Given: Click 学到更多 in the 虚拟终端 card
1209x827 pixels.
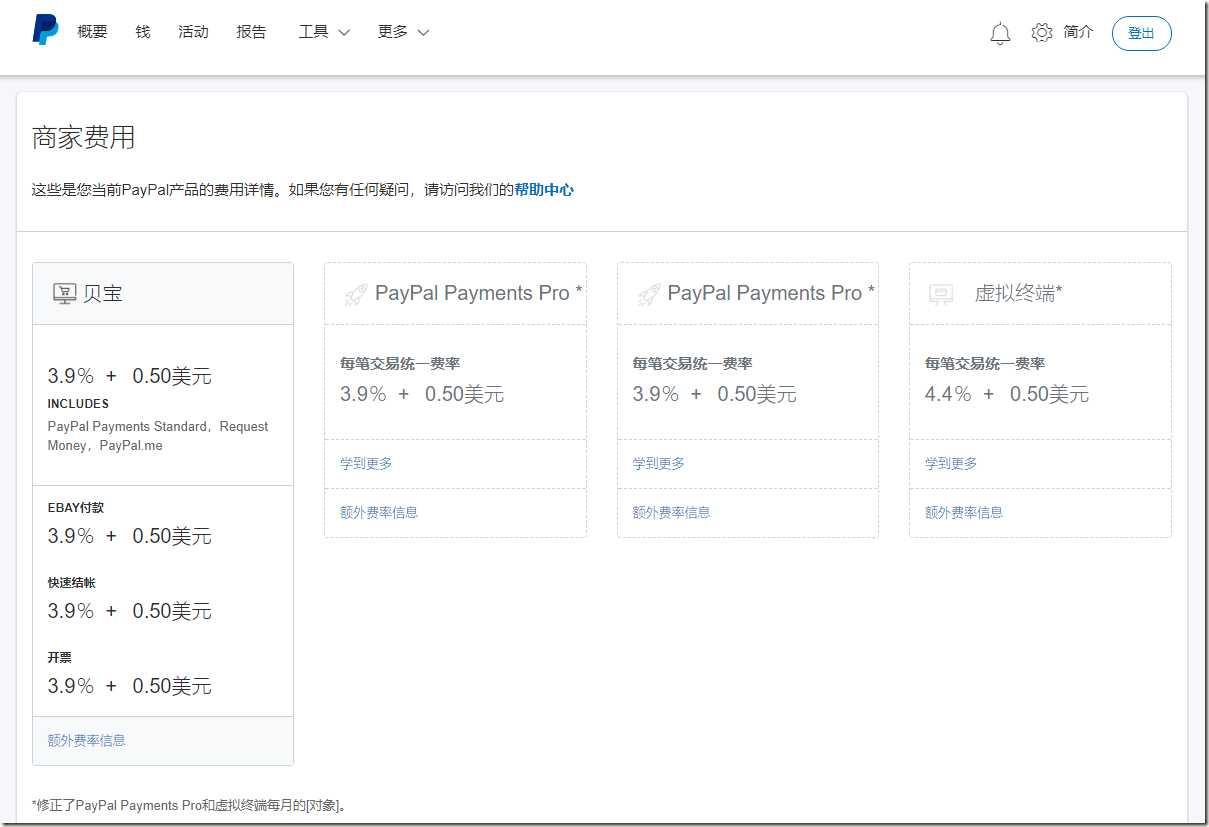Looking at the screenshot, I should (x=951, y=464).
